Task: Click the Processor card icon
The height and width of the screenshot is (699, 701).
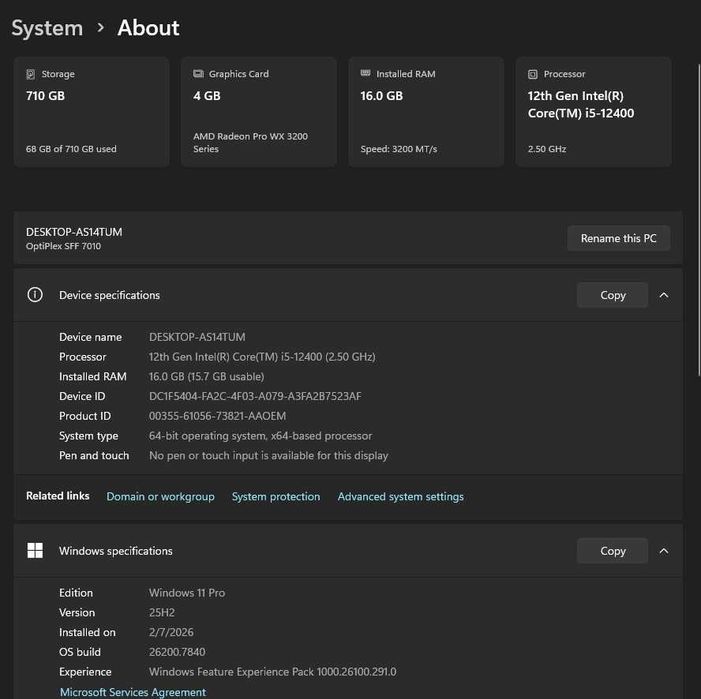Action: point(532,74)
